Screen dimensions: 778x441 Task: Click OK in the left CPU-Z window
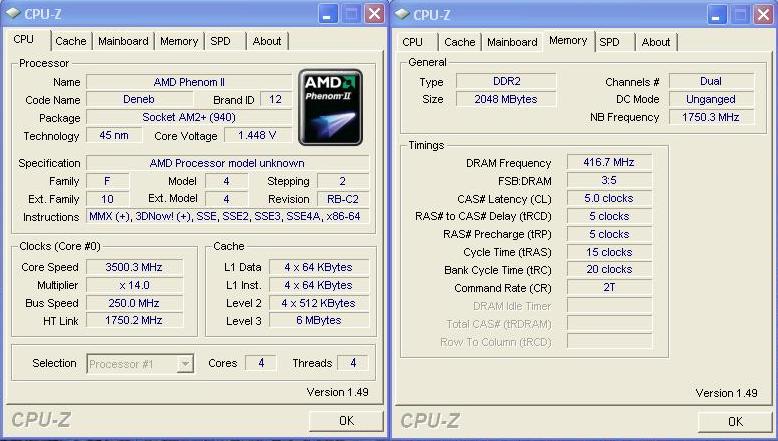(346, 421)
